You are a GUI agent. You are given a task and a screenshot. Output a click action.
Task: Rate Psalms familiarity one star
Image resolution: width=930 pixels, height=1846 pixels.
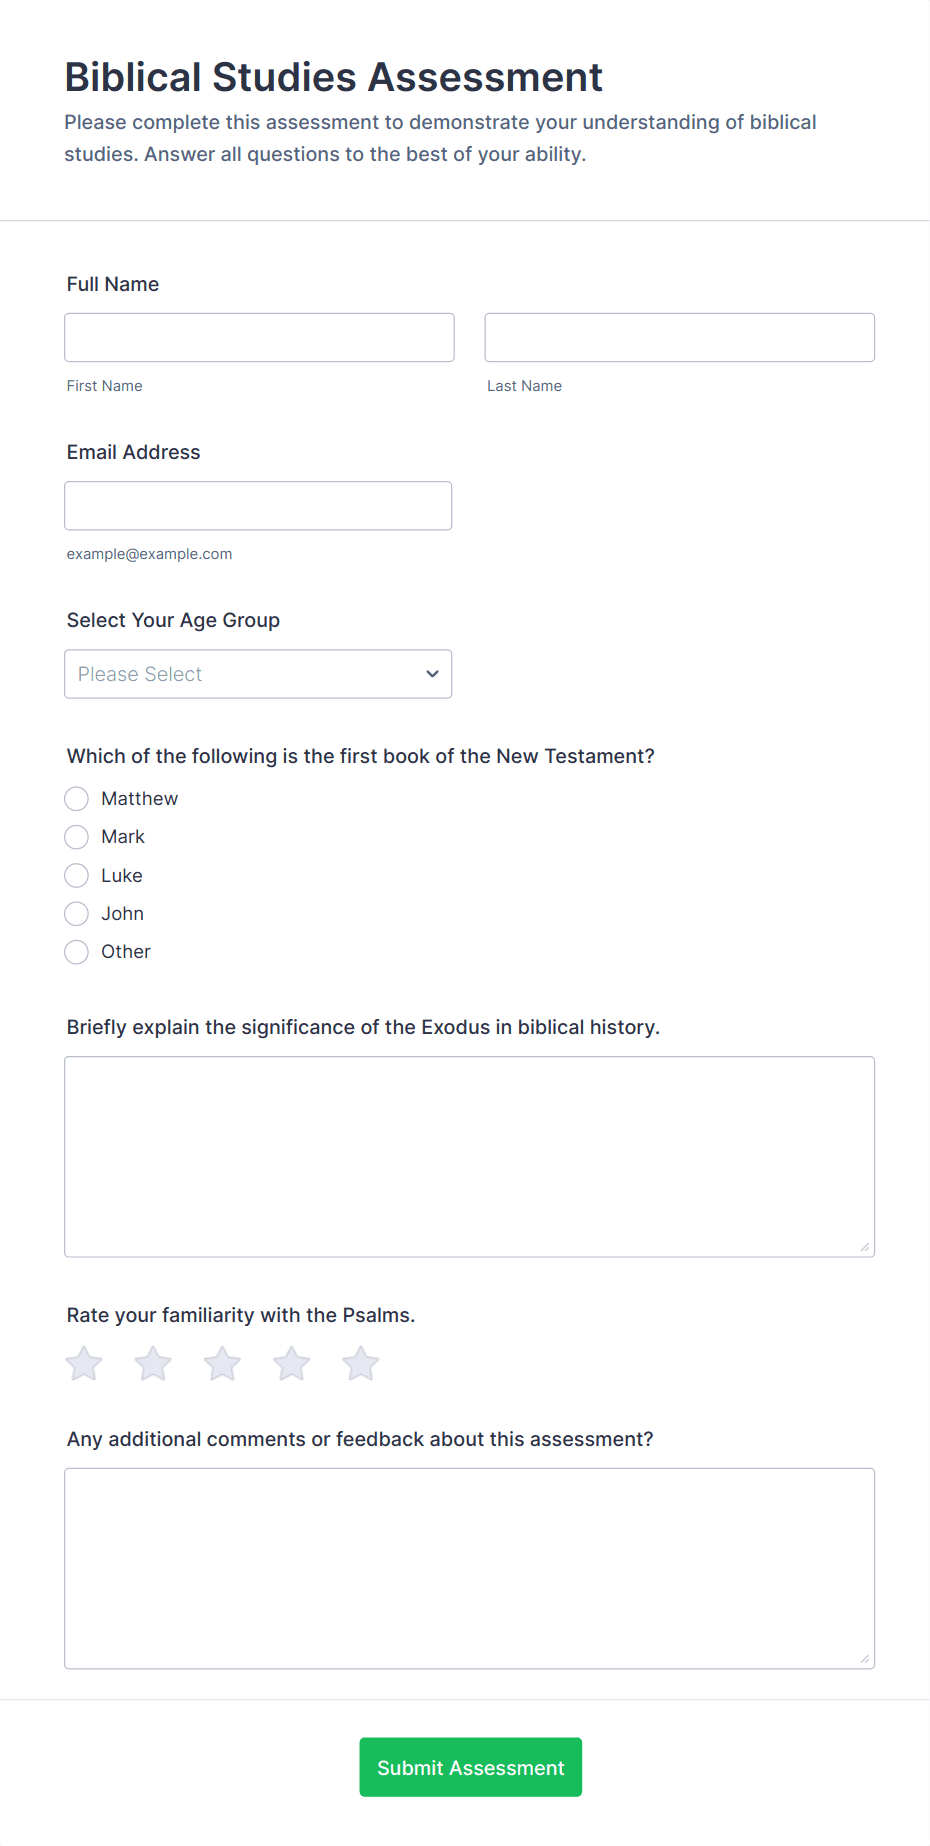point(84,1364)
